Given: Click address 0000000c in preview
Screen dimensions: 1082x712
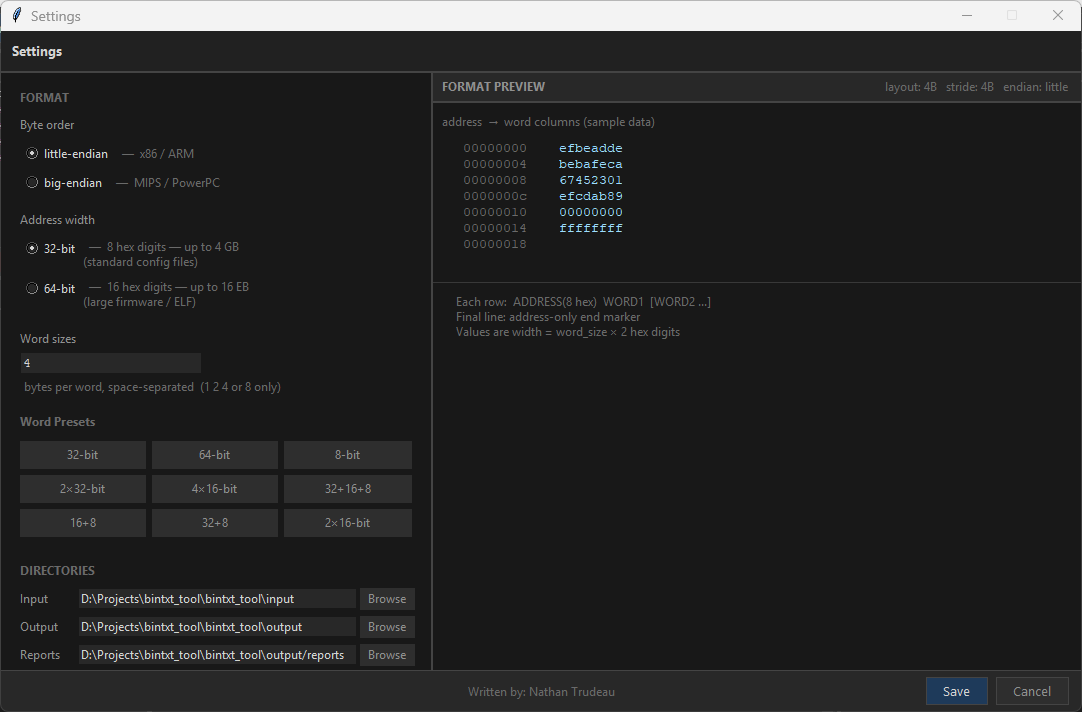Looking at the screenshot, I should 495,196.
